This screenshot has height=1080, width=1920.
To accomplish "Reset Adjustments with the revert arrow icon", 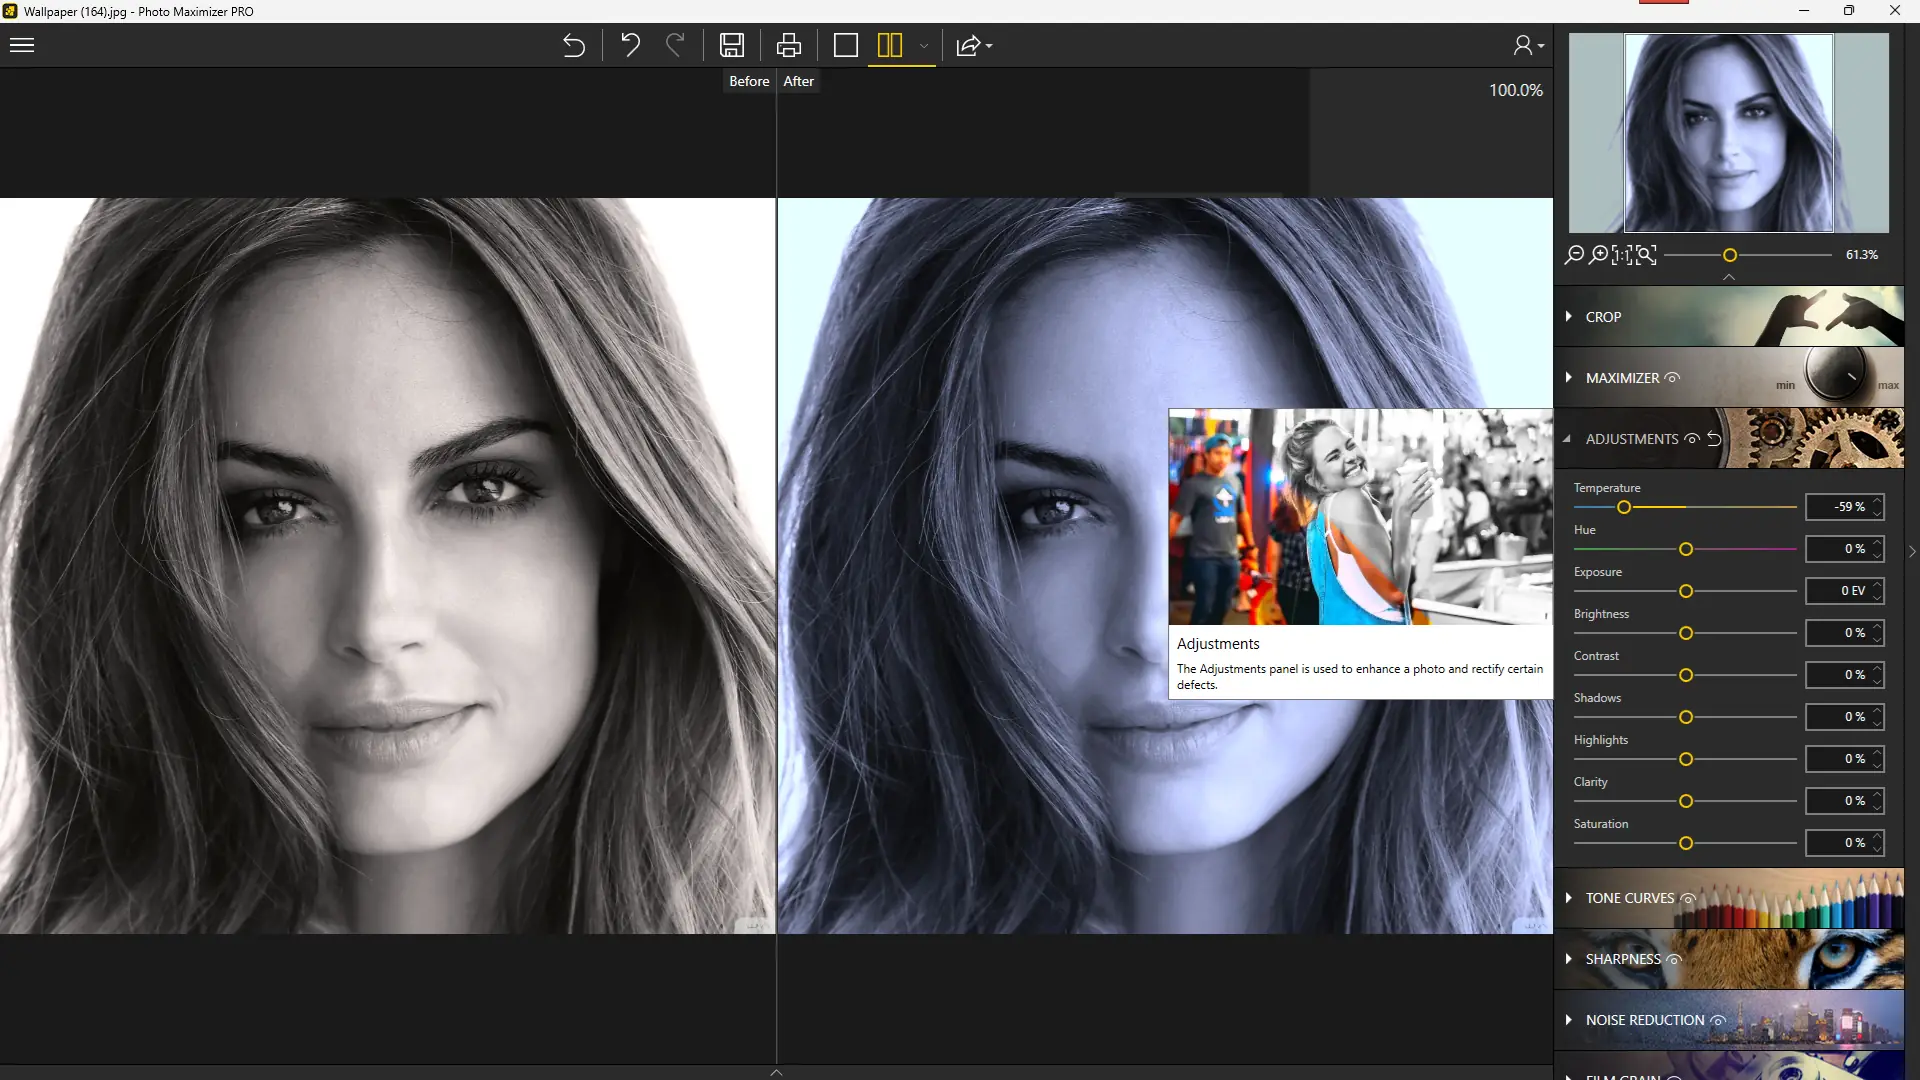I will (1714, 439).
